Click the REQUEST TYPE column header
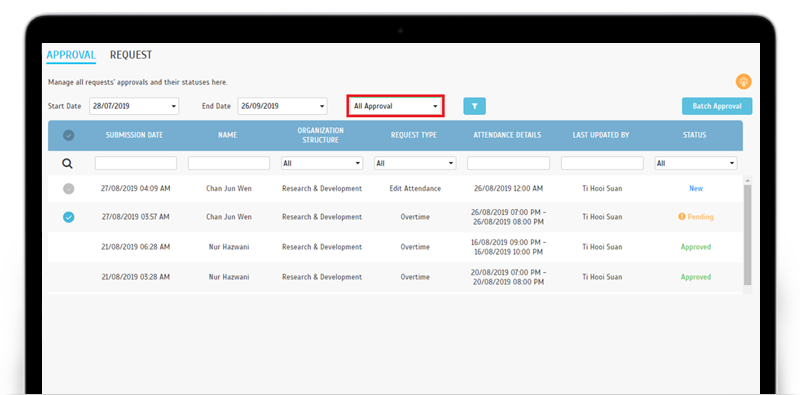Viewport: 800px width, 395px height. 414,135
